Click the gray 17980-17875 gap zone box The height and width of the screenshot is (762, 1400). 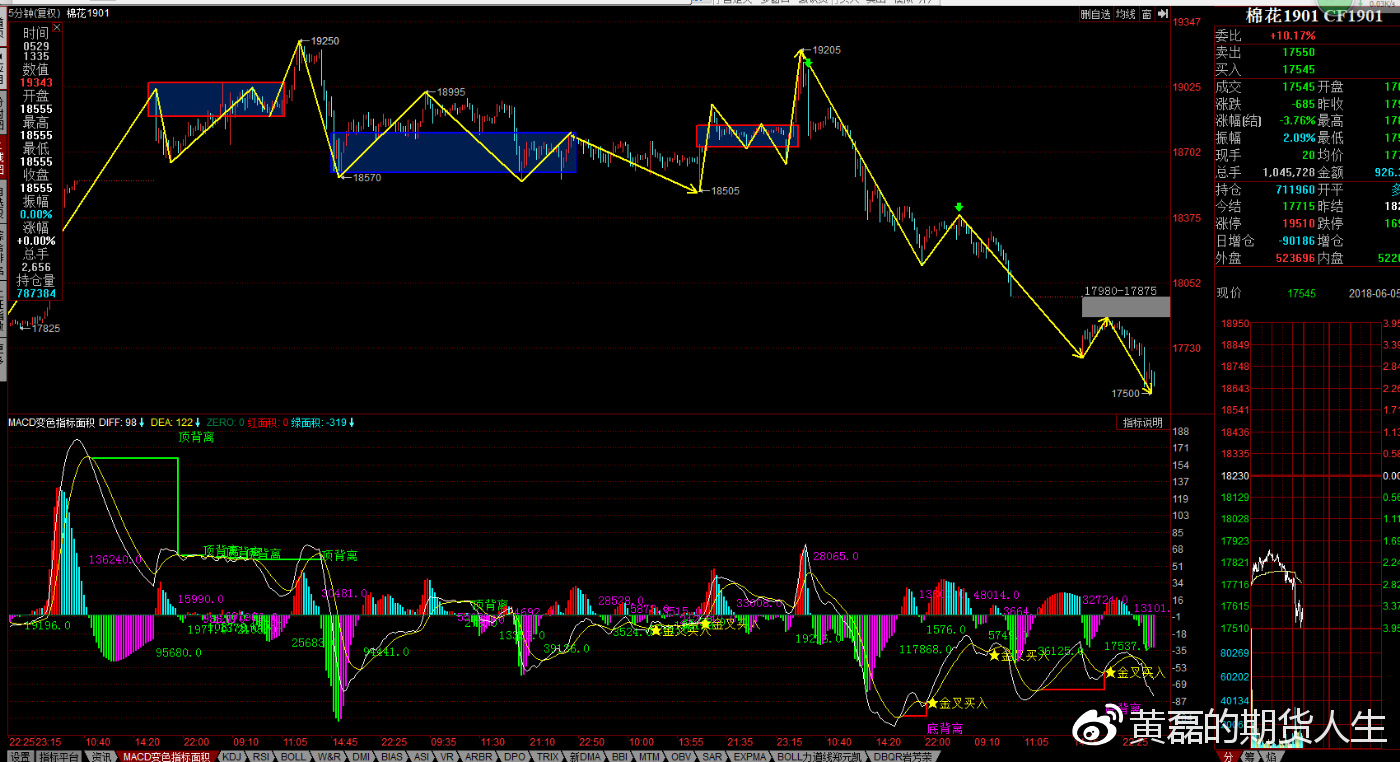click(x=1126, y=307)
